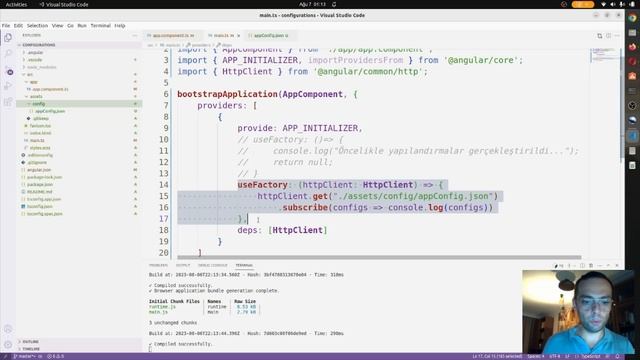Switch to the DEBUG CONSOLE panel tab
Image resolution: width=640 pixels, height=360 pixels.
coord(213,266)
